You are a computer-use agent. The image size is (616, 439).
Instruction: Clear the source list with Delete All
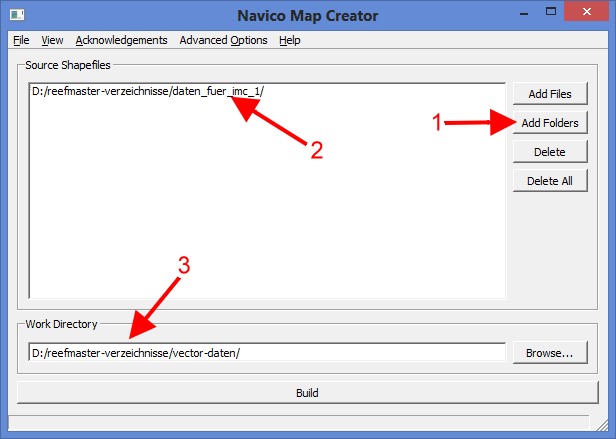pos(550,181)
